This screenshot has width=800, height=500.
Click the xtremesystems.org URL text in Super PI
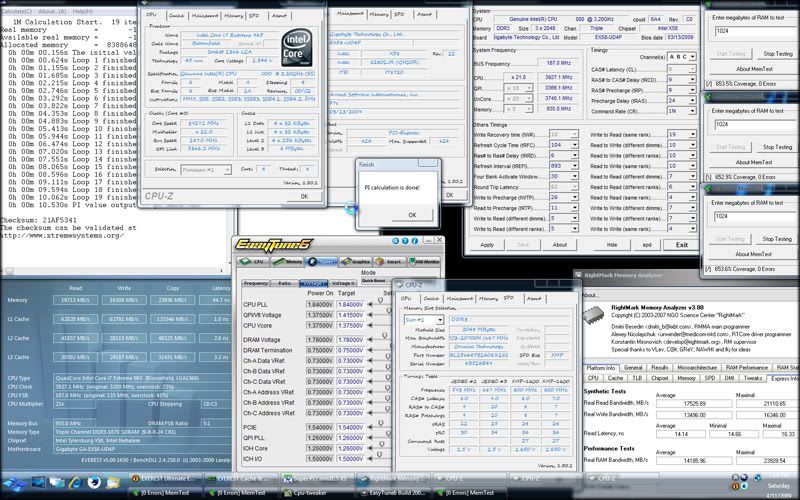coord(62,236)
